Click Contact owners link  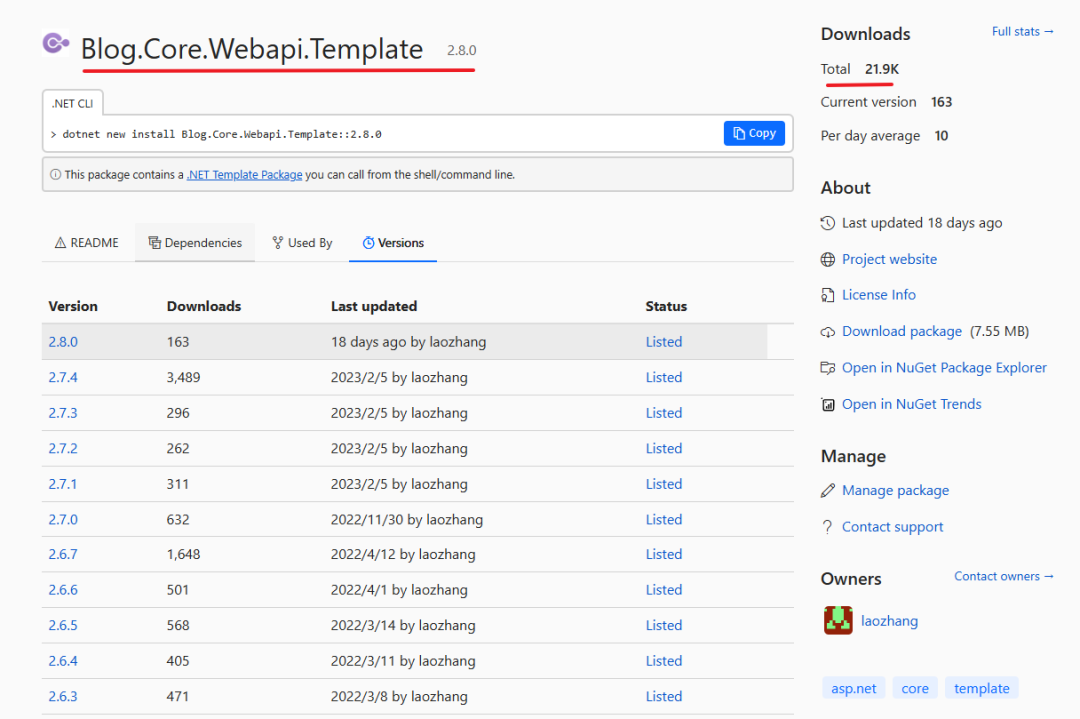(x=1004, y=576)
